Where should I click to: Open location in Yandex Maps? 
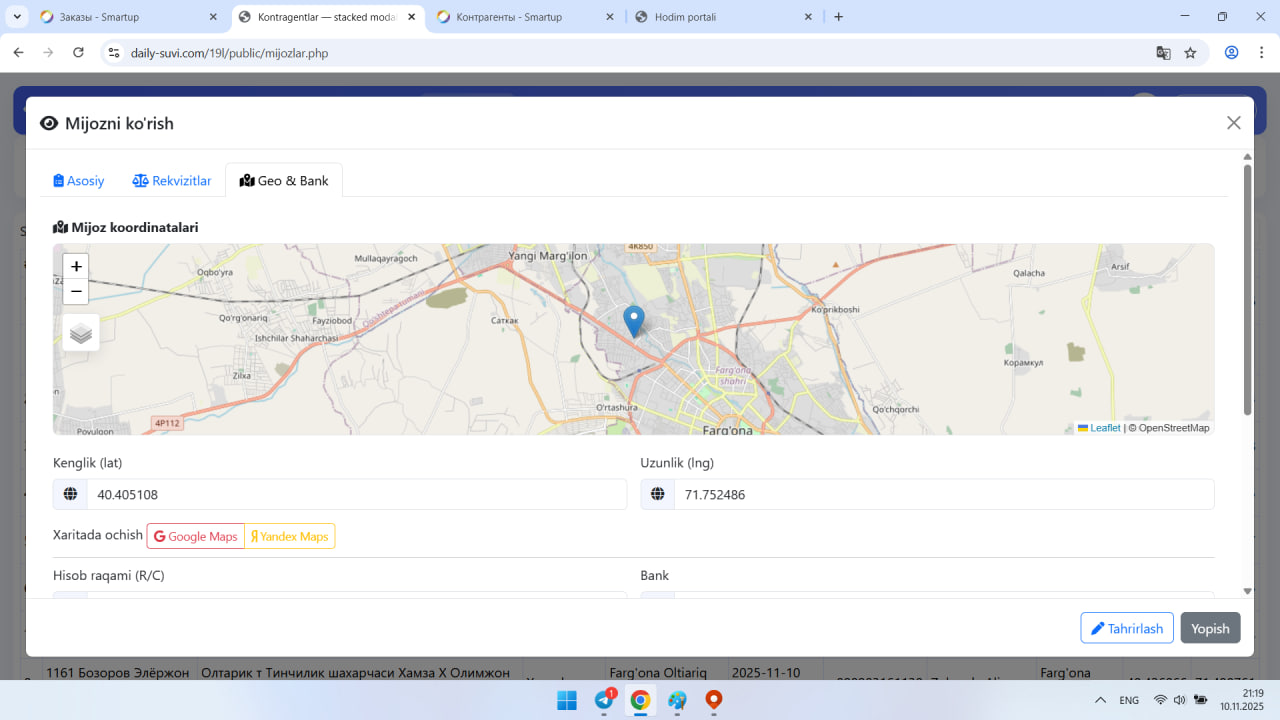(290, 536)
